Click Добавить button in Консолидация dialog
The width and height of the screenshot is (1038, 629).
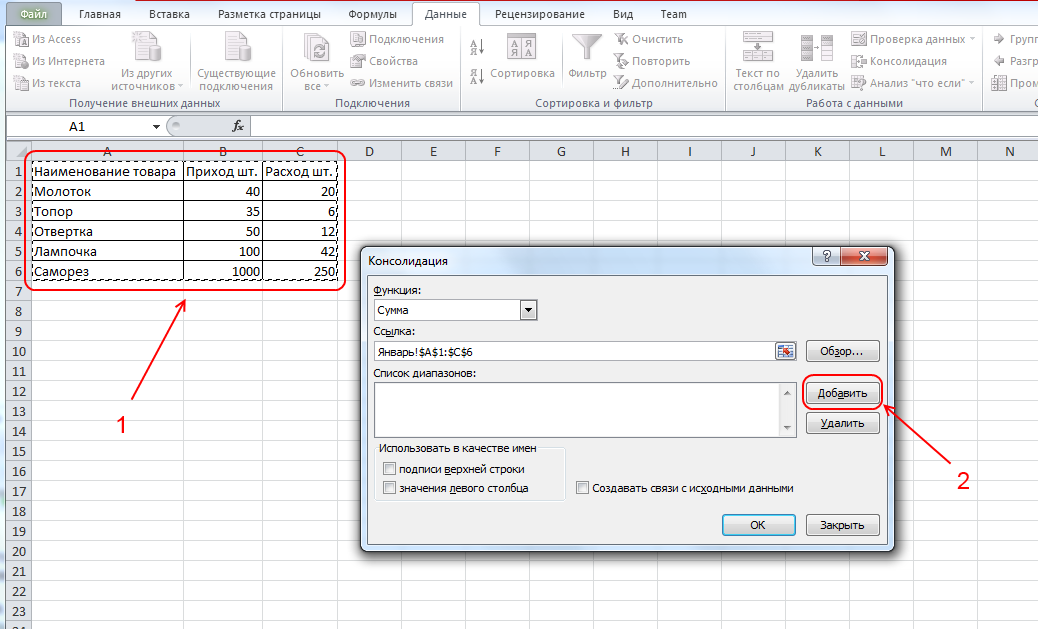point(842,393)
